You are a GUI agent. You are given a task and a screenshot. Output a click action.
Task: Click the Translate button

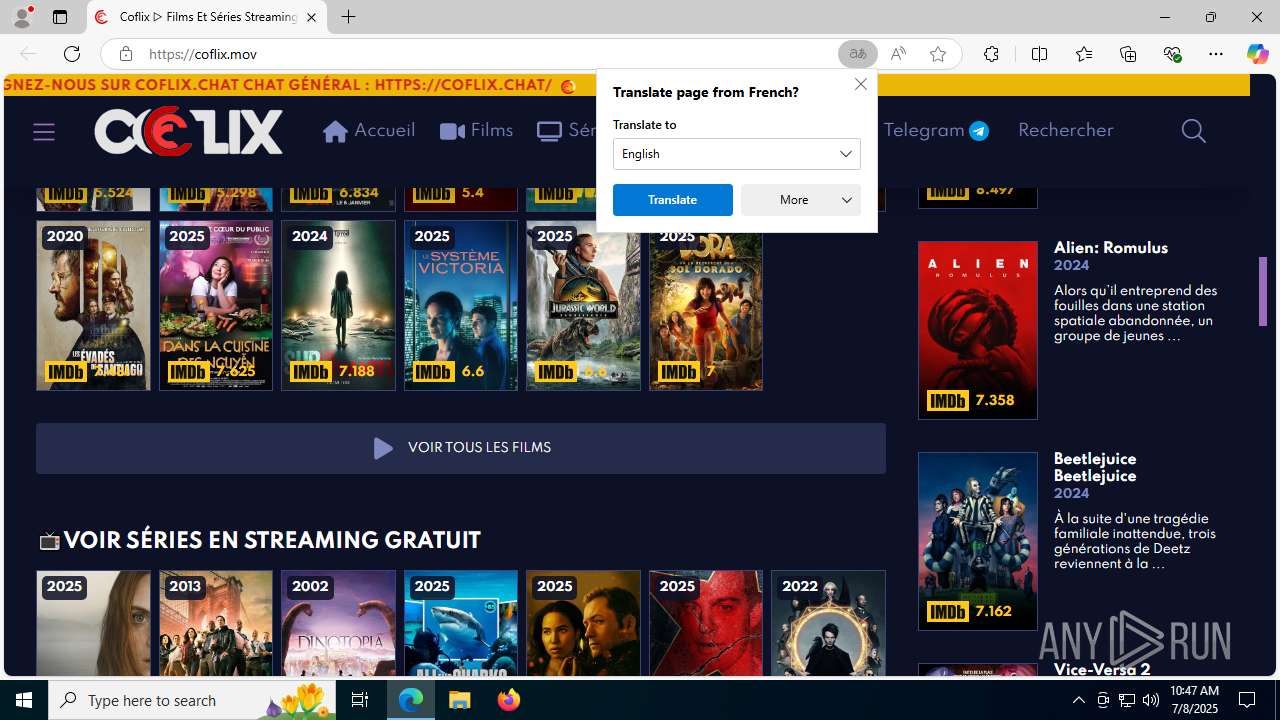[672, 200]
